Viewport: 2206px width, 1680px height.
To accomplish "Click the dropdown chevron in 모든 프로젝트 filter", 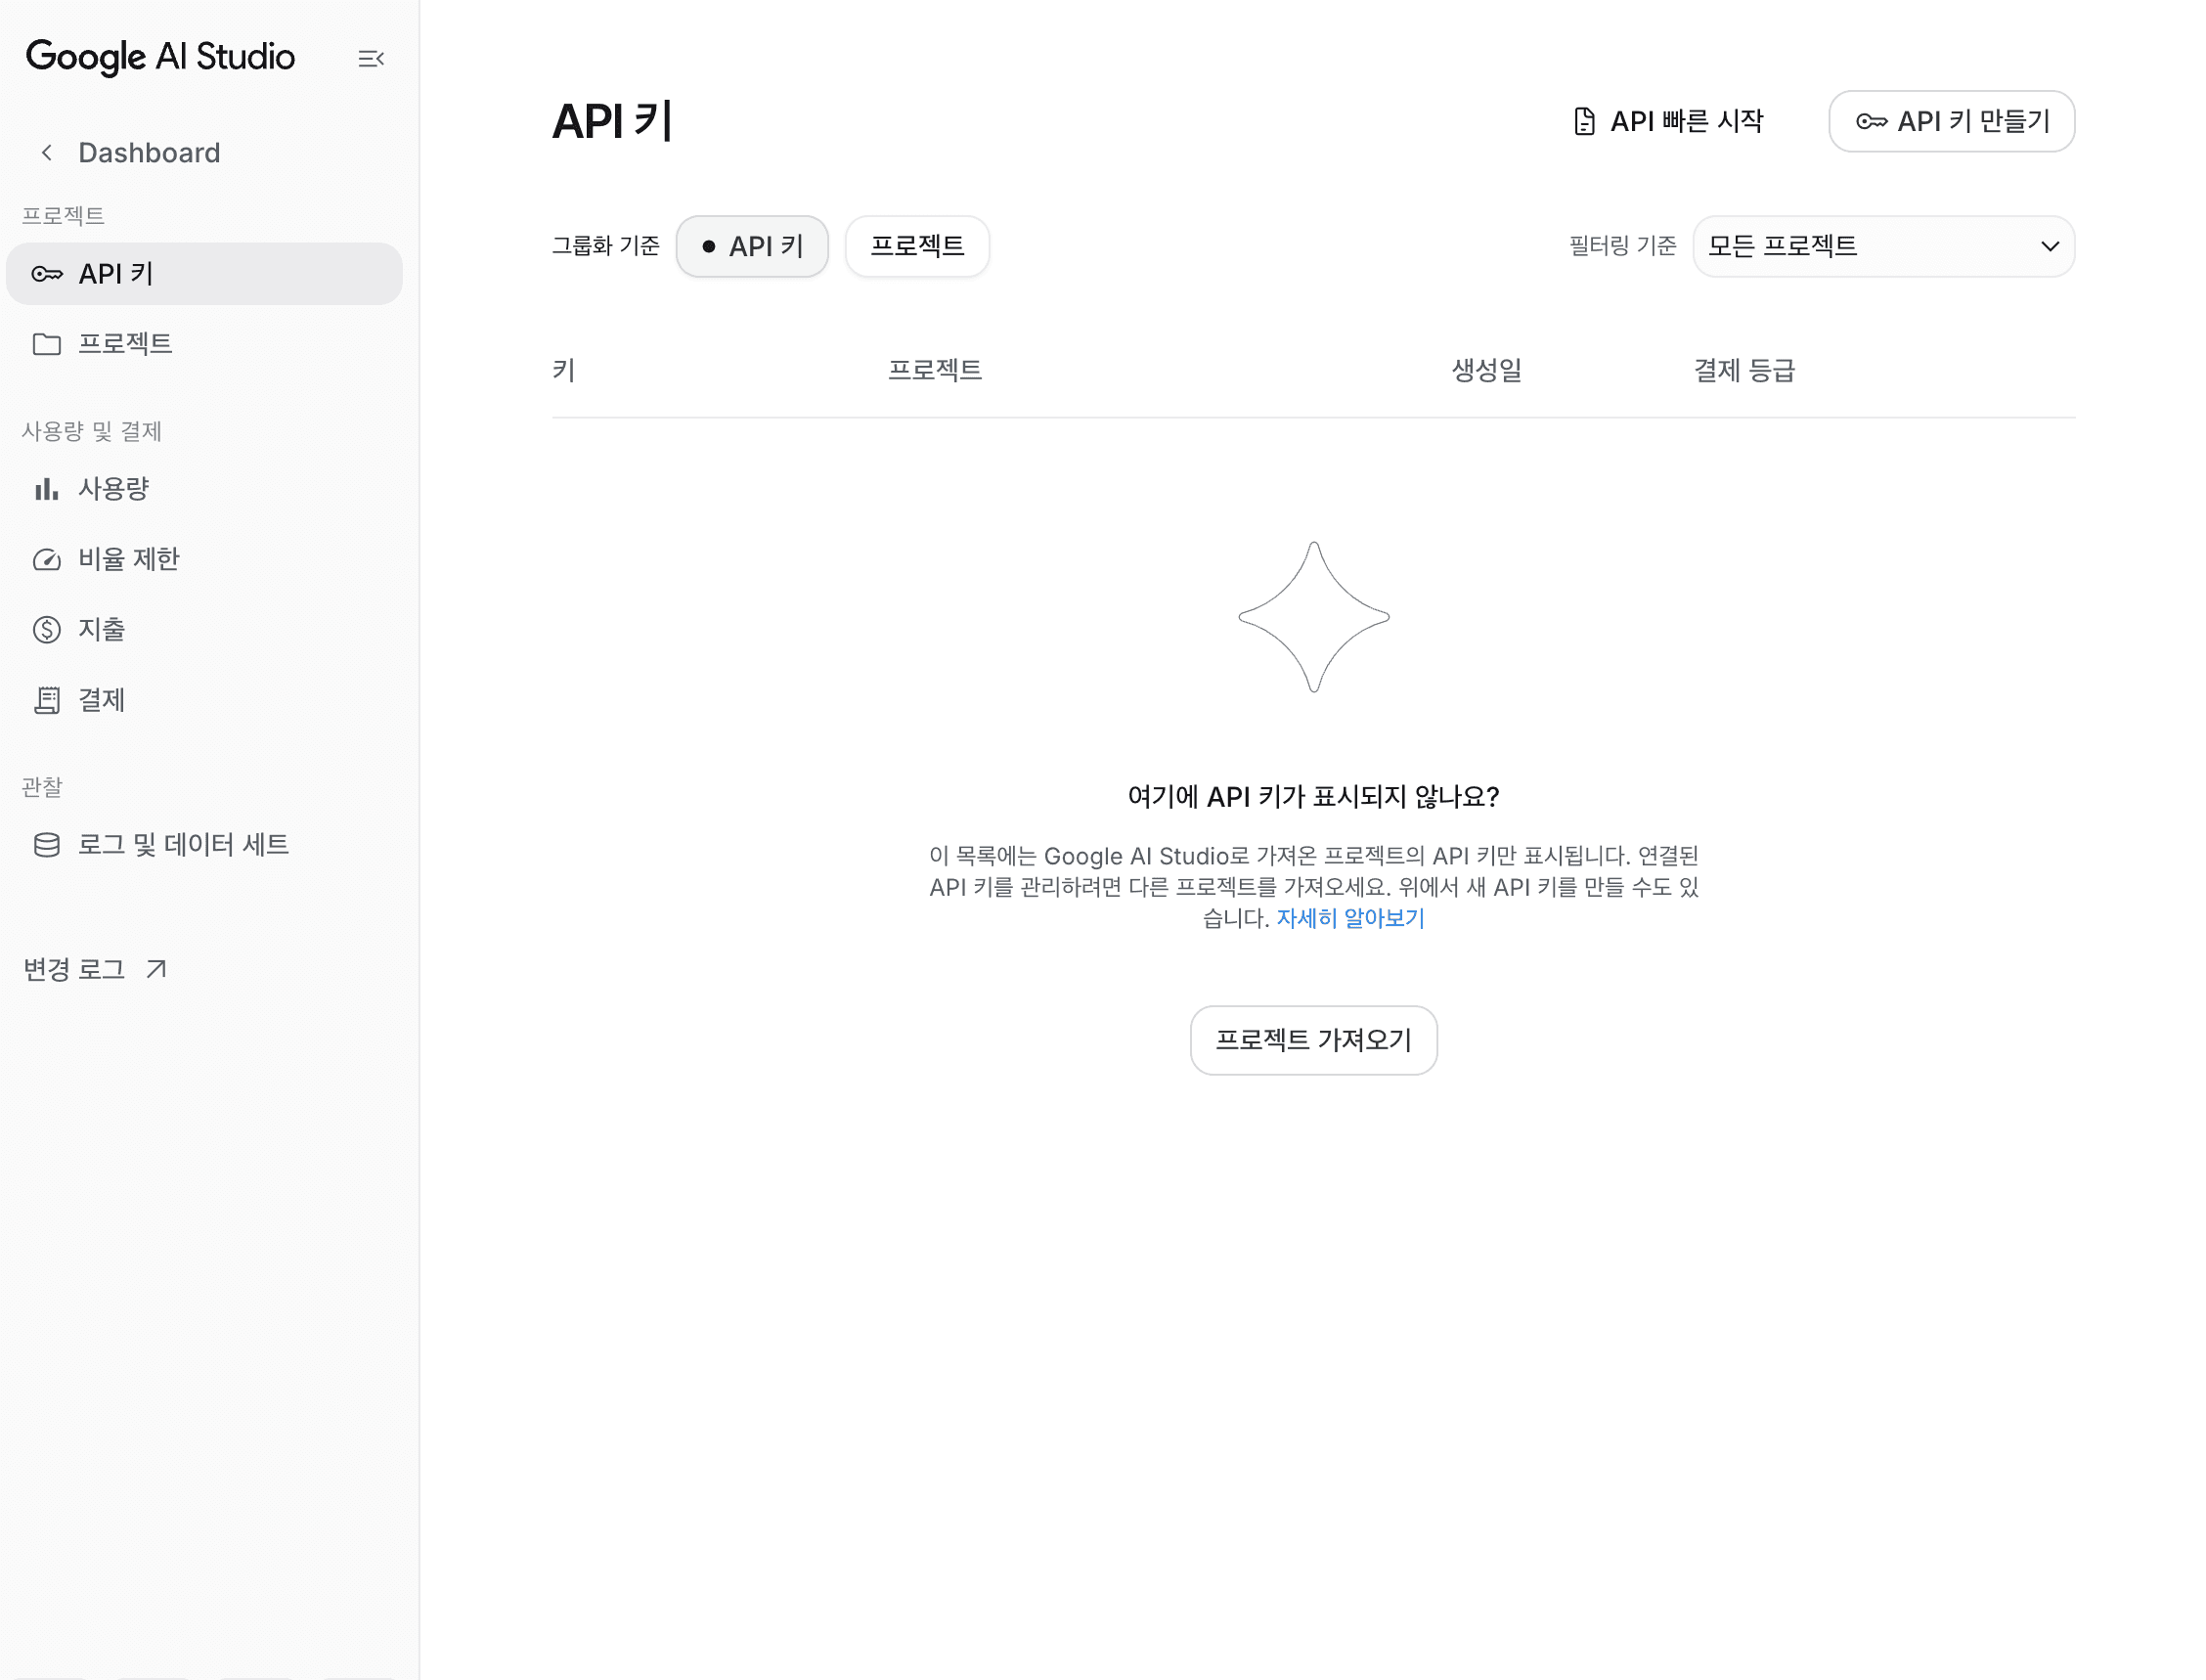I will 2050,246.
